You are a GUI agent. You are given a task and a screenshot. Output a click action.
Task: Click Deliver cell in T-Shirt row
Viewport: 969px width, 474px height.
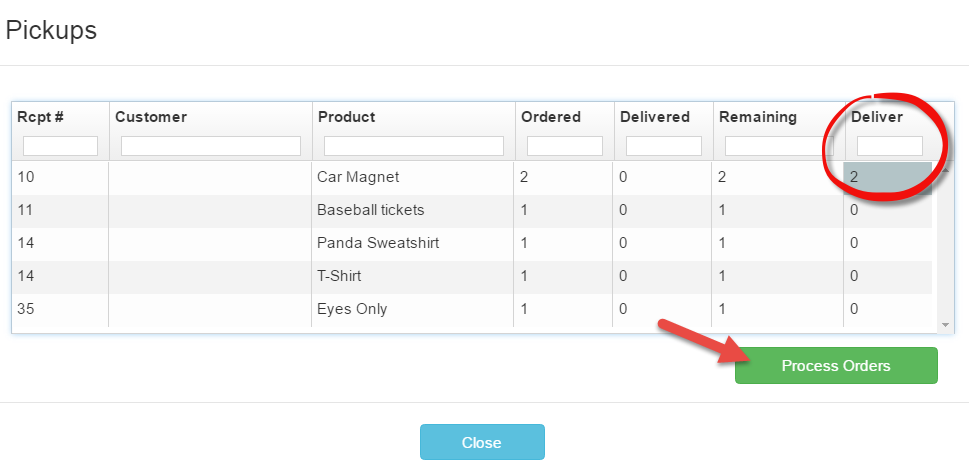pyautogui.click(x=888, y=276)
